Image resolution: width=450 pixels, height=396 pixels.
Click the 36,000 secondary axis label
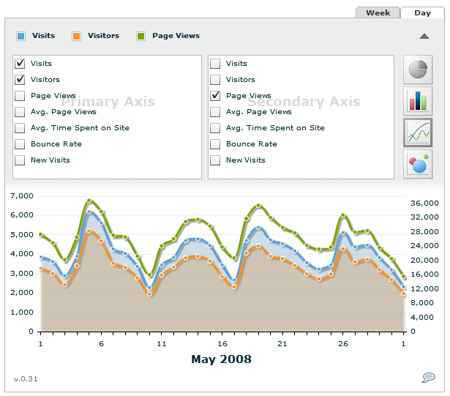coord(424,203)
